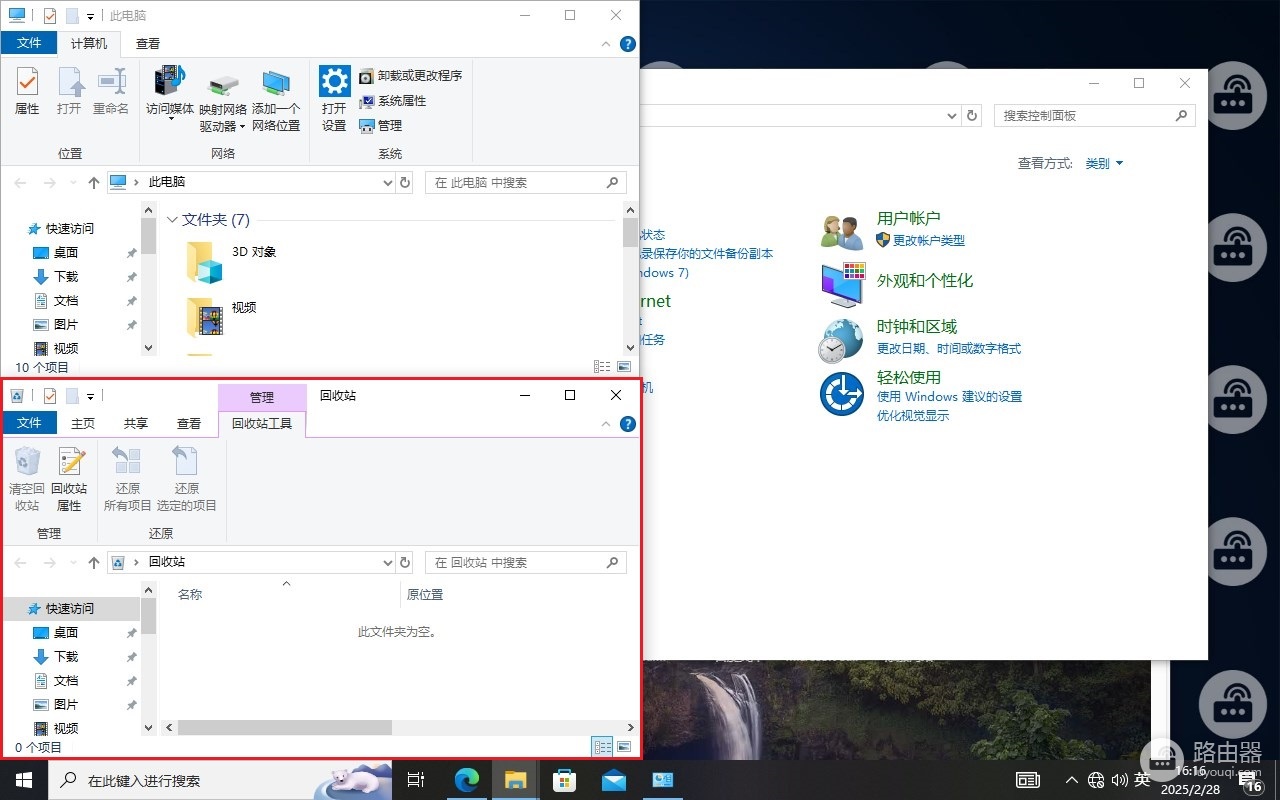Image resolution: width=1280 pixels, height=800 pixels.
Task: Click User Accounts link
Action: 908,218
